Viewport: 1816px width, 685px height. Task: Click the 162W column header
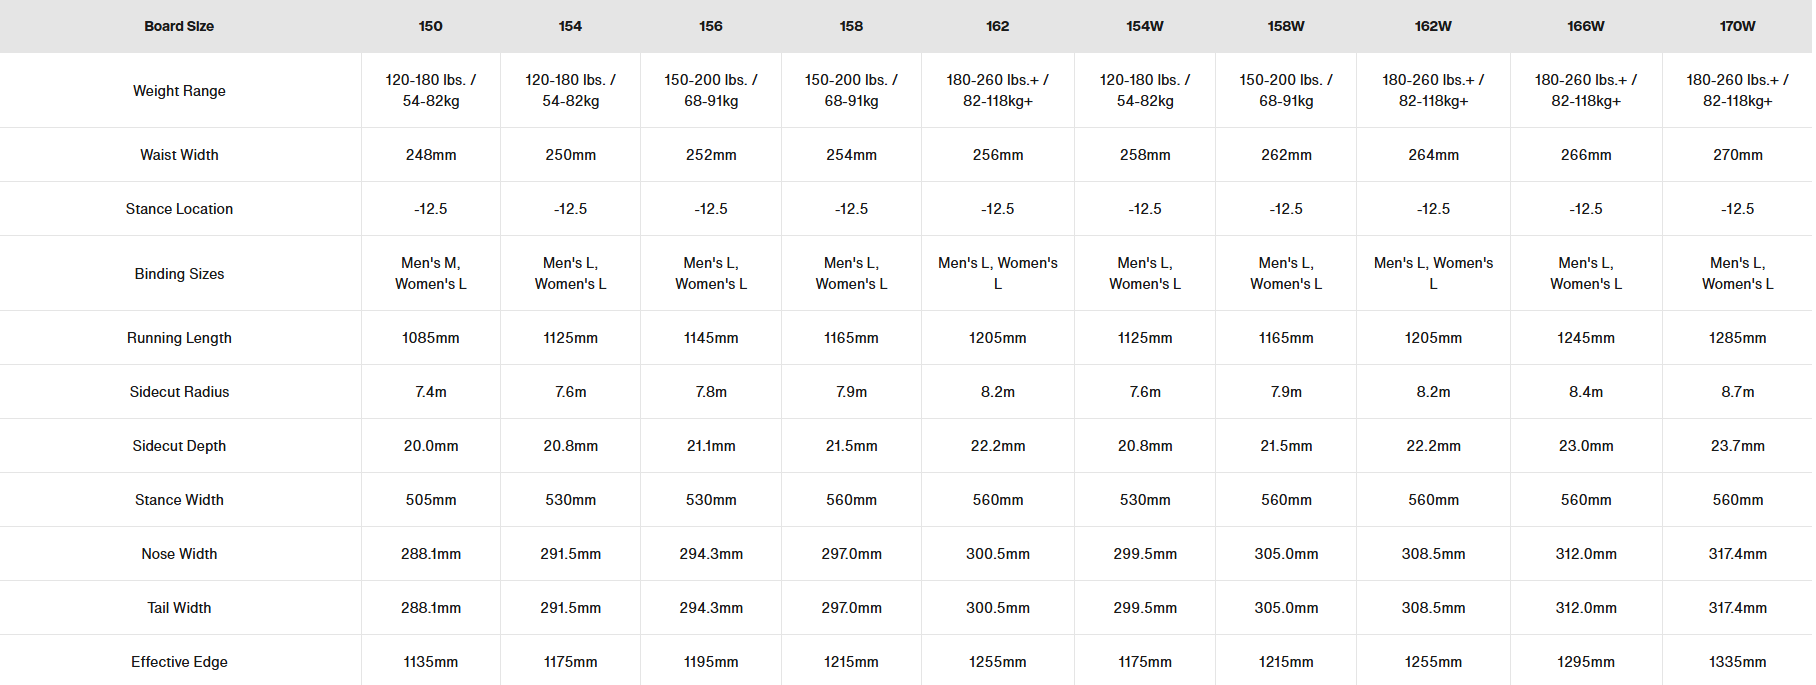click(1432, 26)
